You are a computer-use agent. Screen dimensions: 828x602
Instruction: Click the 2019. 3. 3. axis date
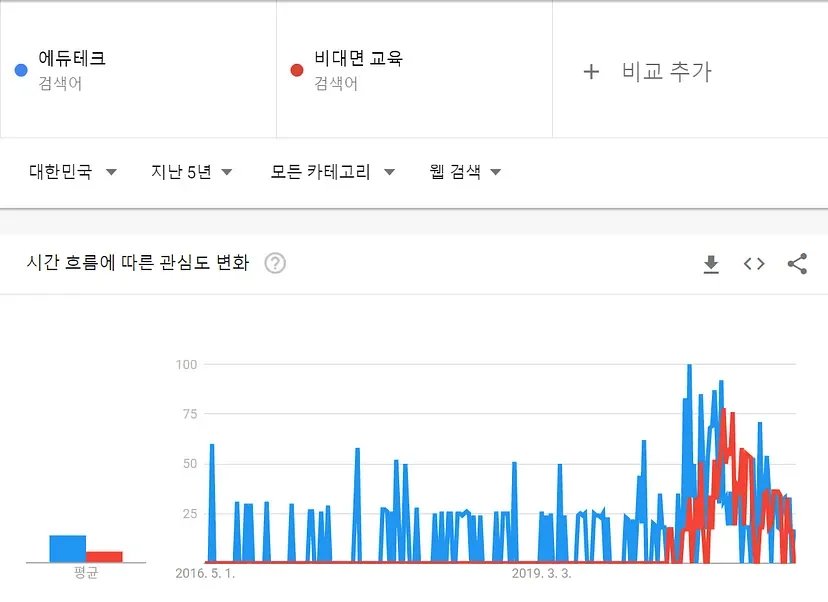pos(542,573)
